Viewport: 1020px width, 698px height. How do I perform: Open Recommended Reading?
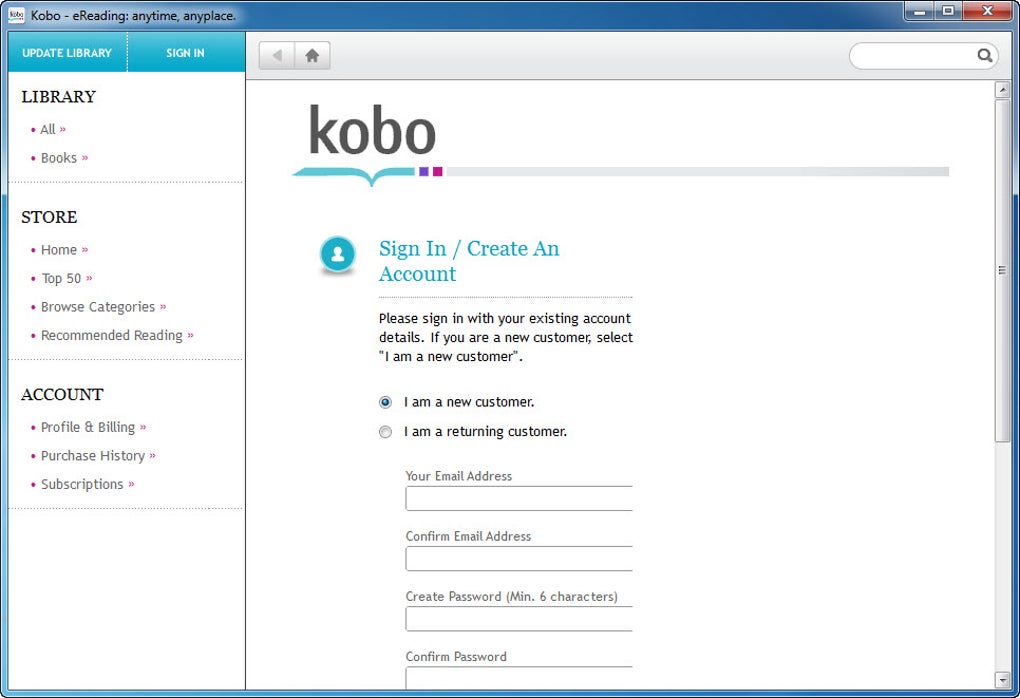112,336
